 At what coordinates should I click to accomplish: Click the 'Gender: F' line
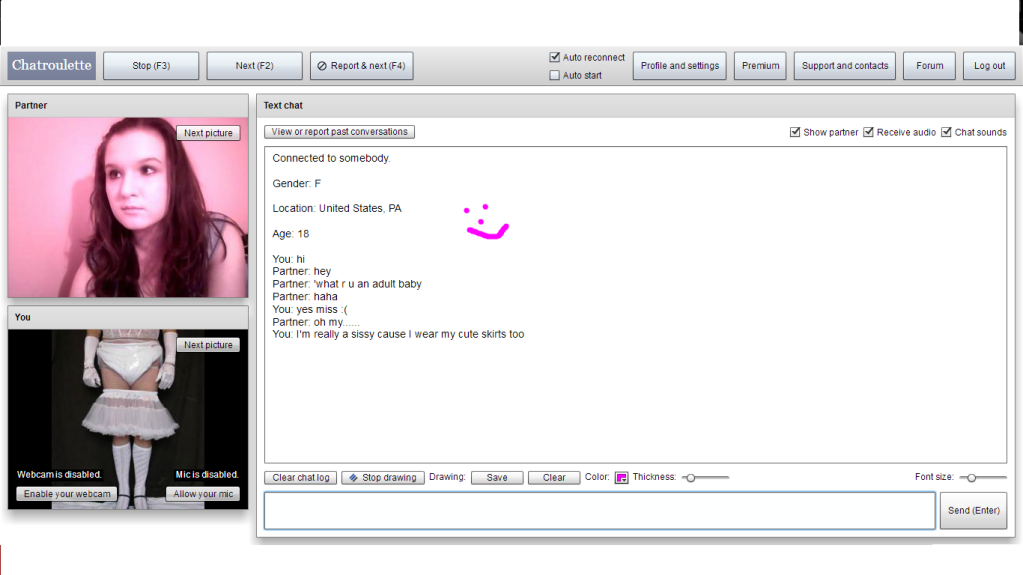click(296, 183)
